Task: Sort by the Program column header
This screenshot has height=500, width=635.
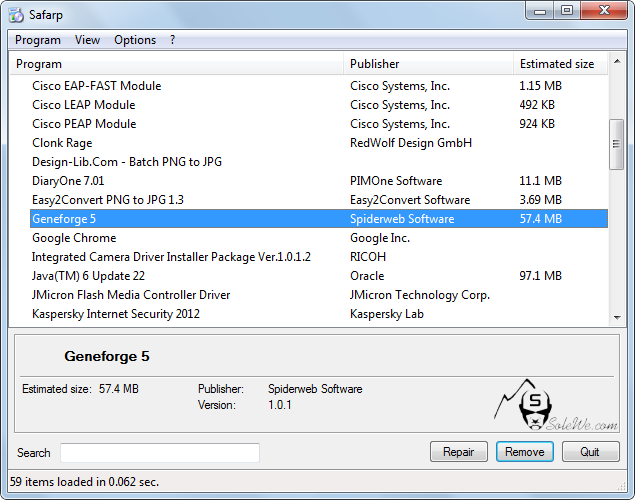Action: [x=177, y=64]
